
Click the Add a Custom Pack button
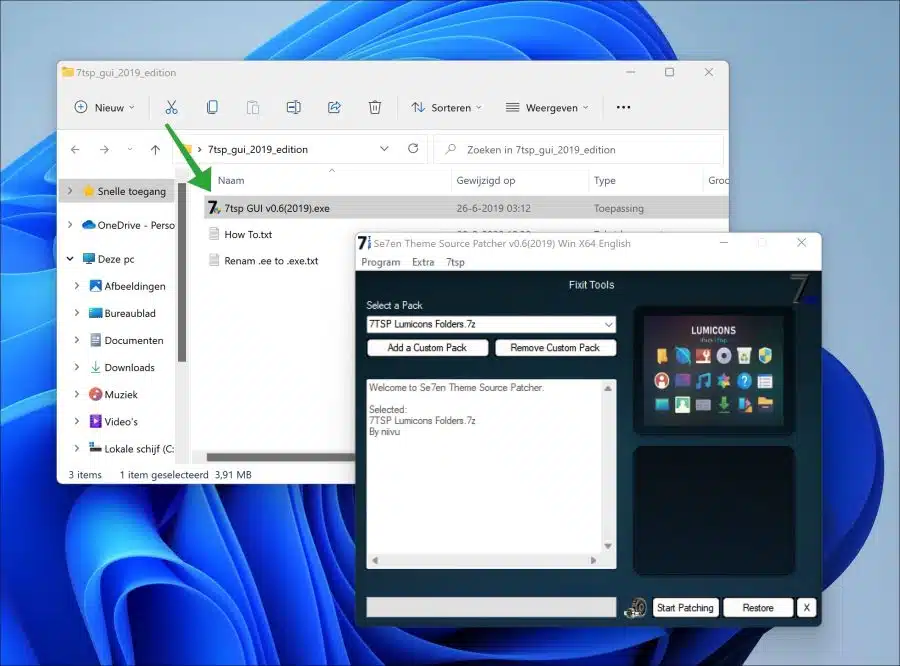click(x=428, y=347)
